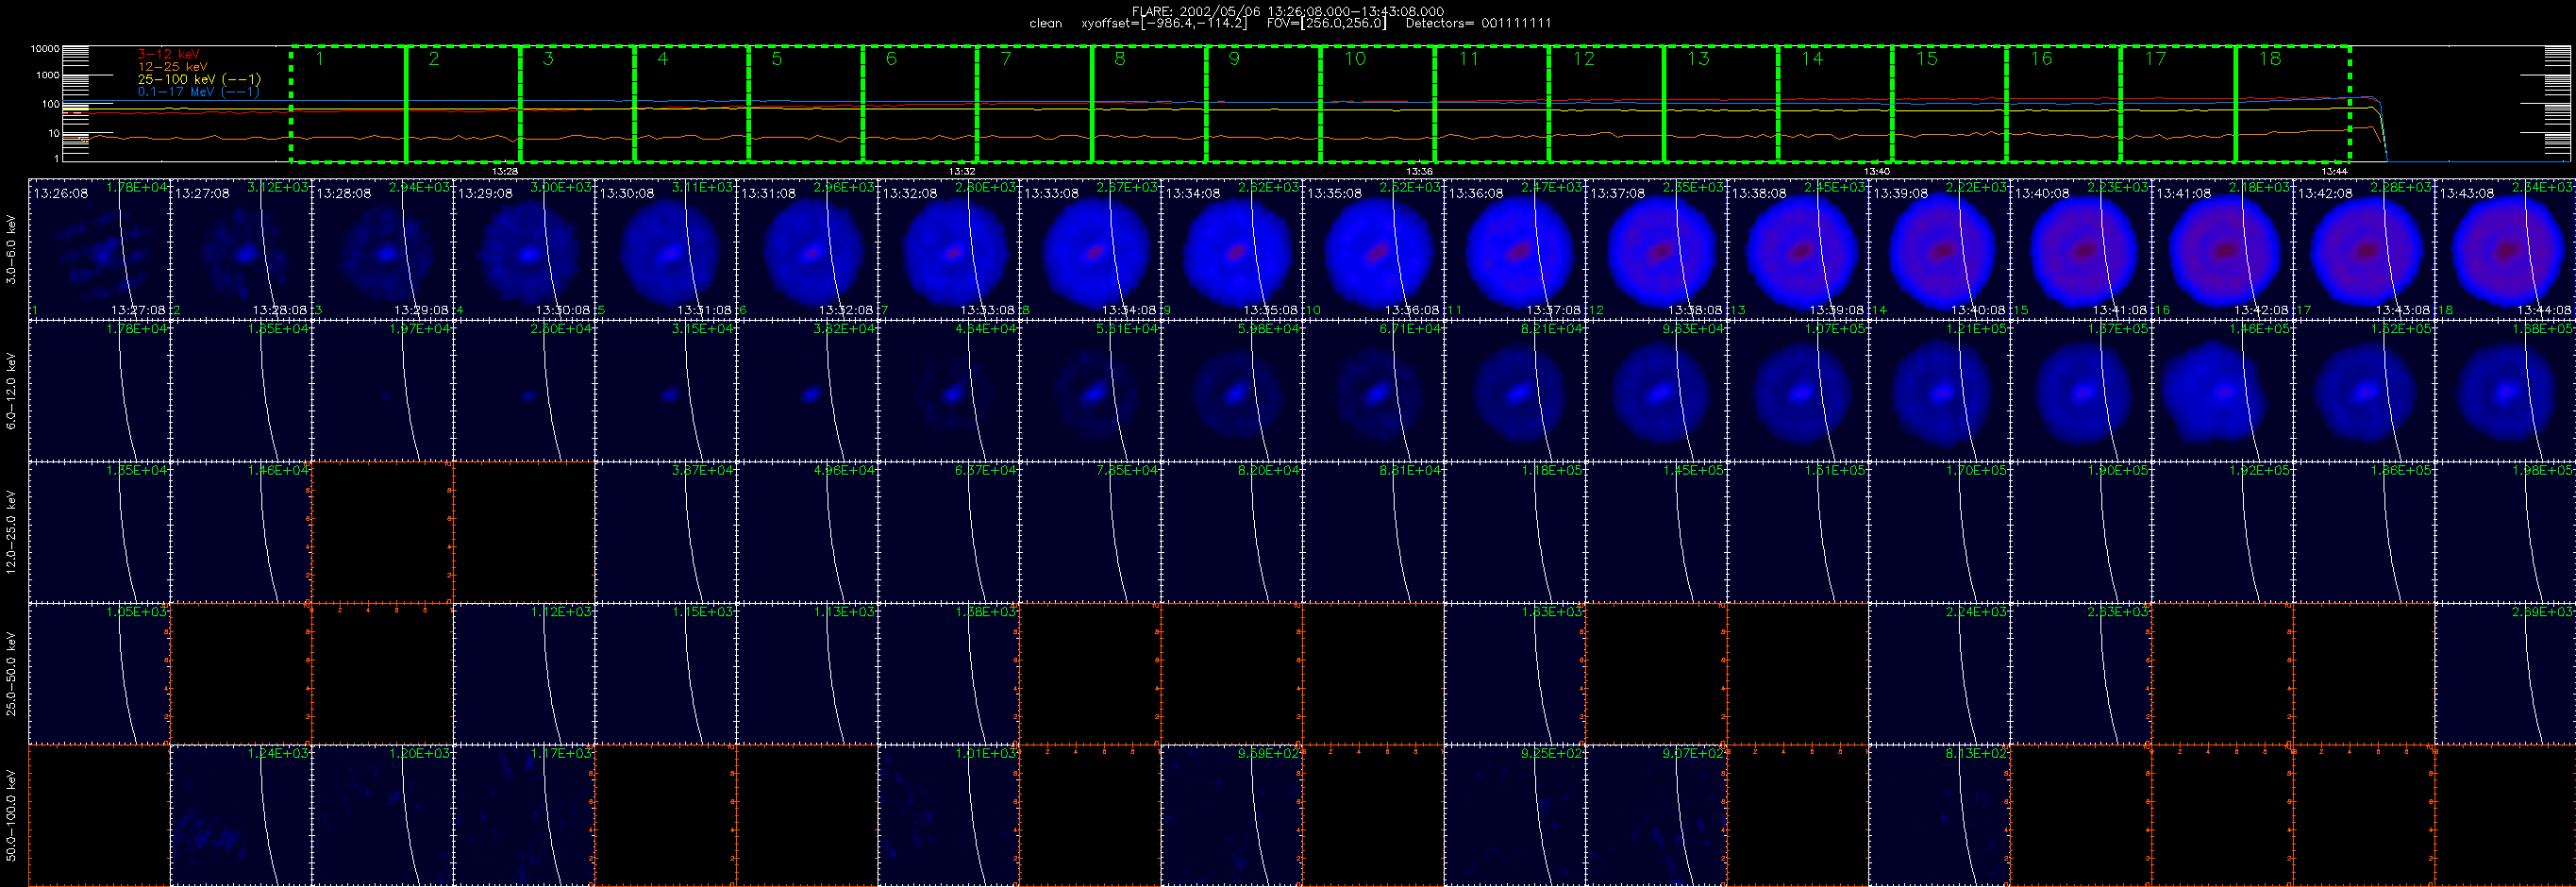
Task: Open the 6.0-12.0 keV image with peak 5.98E+04
Action: tap(1232, 391)
